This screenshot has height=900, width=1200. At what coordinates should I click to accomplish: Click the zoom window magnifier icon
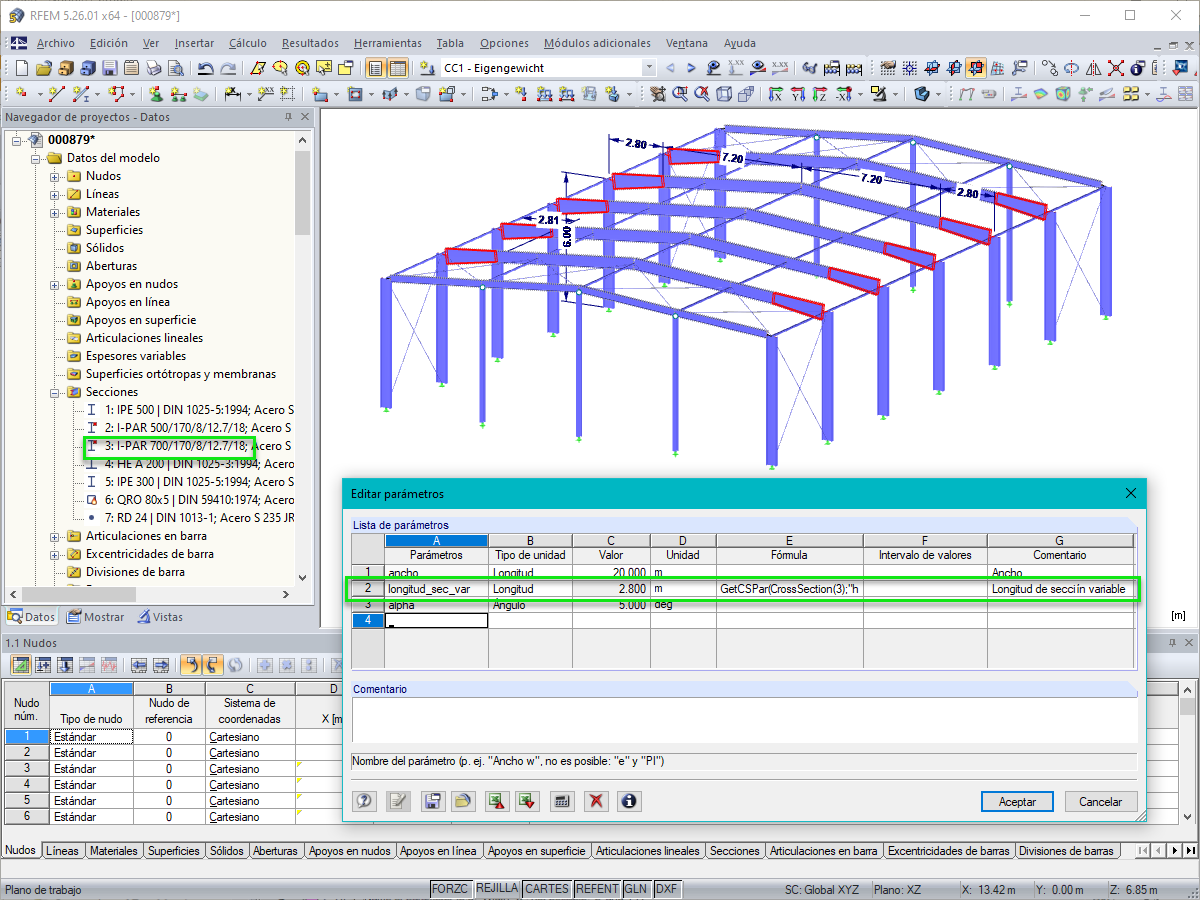click(680, 94)
